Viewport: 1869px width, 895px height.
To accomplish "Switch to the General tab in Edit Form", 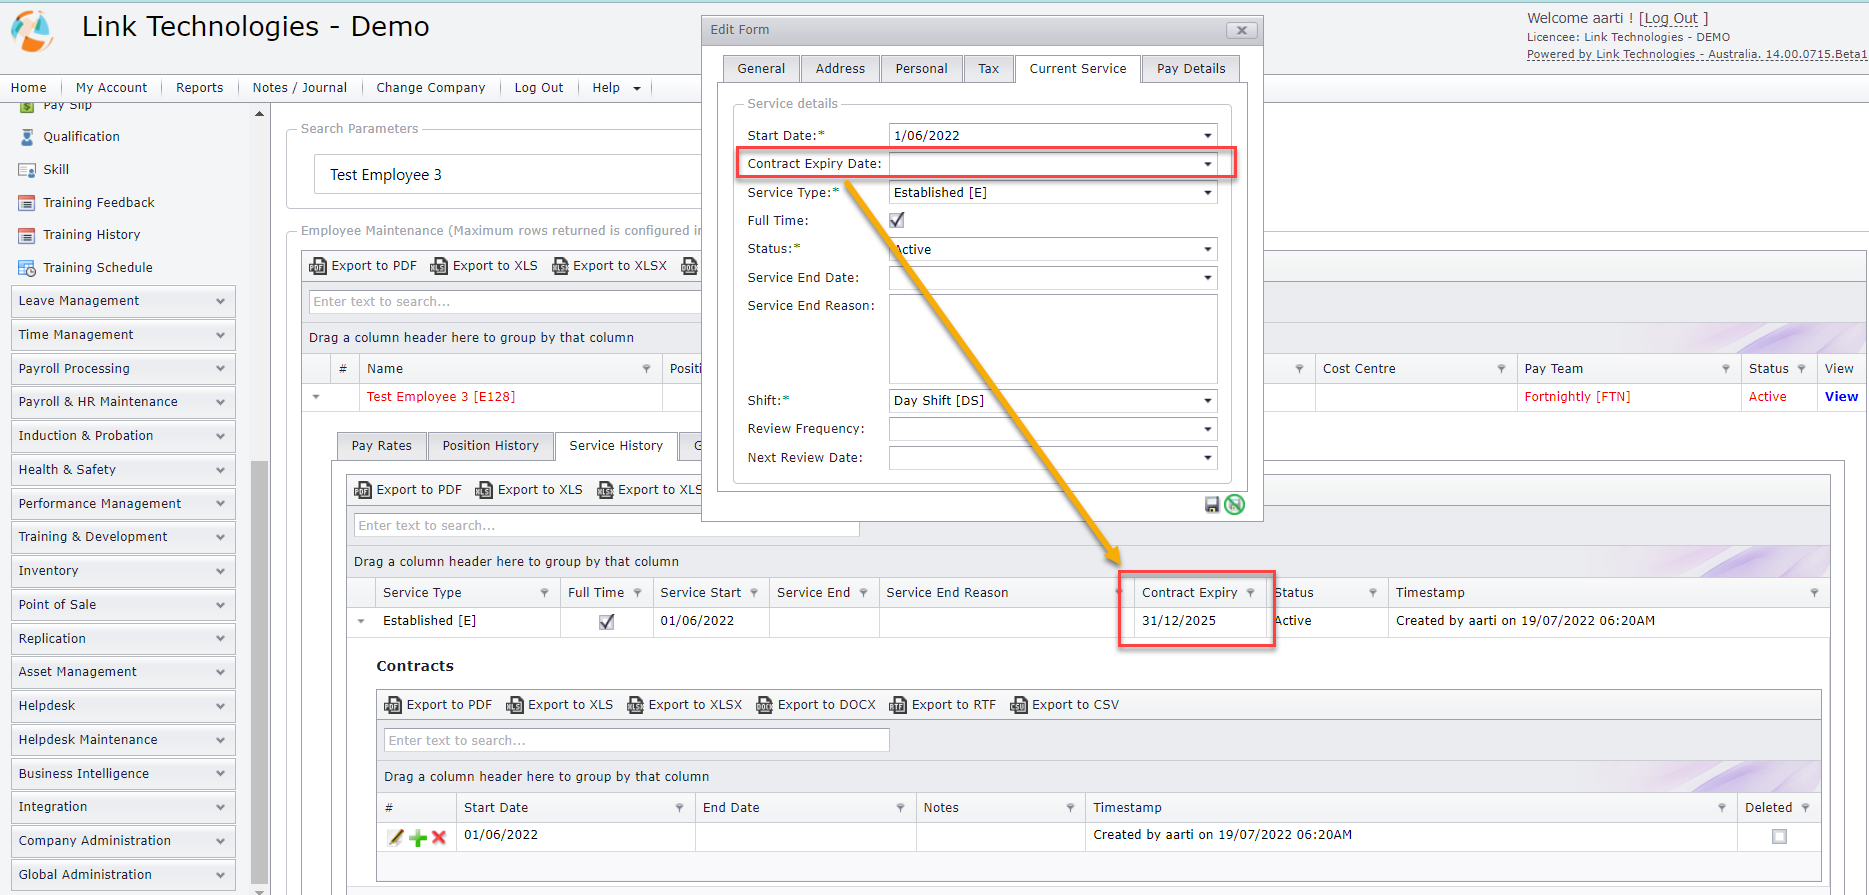I will click(761, 69).
